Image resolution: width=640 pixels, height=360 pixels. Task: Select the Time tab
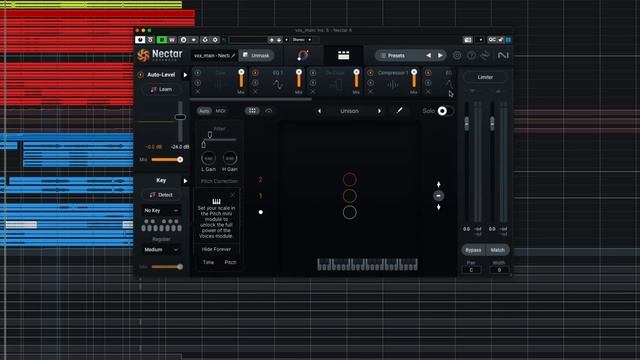coord(208,262)
